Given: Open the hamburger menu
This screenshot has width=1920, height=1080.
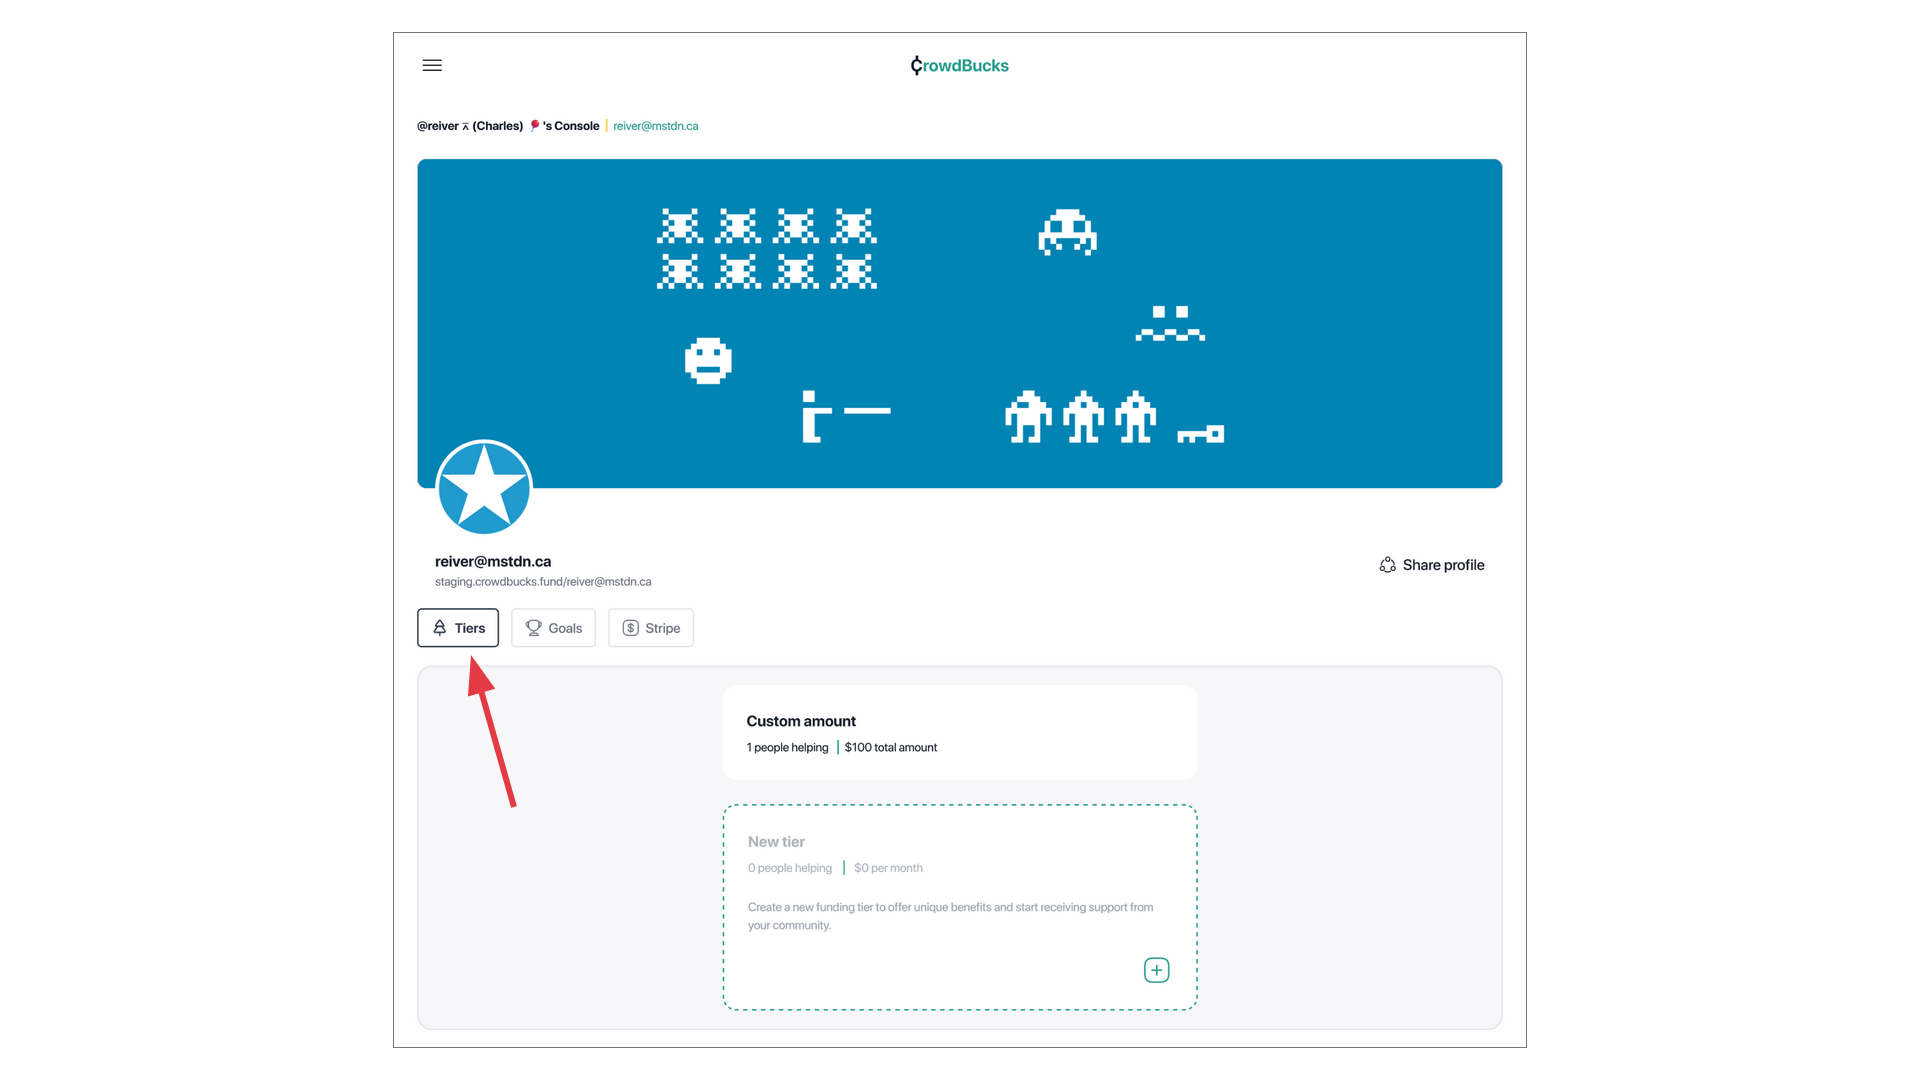Looking at the screenshot, I should click(x=432, y=65).
